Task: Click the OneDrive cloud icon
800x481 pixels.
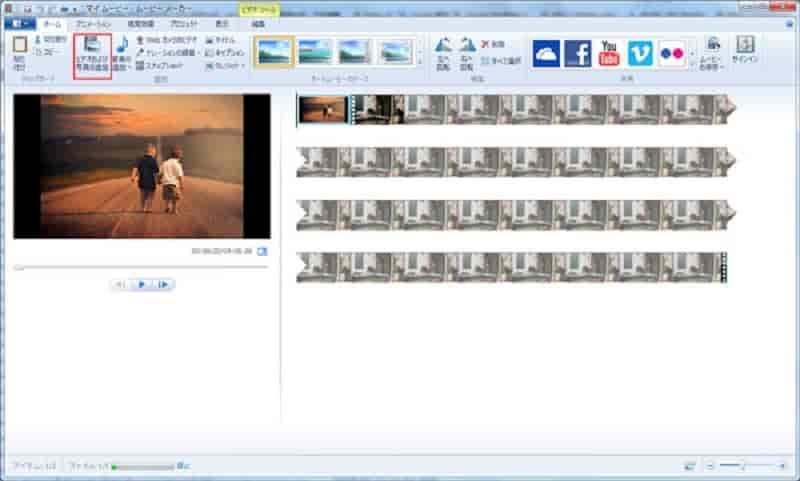Action: click(546, 53)
